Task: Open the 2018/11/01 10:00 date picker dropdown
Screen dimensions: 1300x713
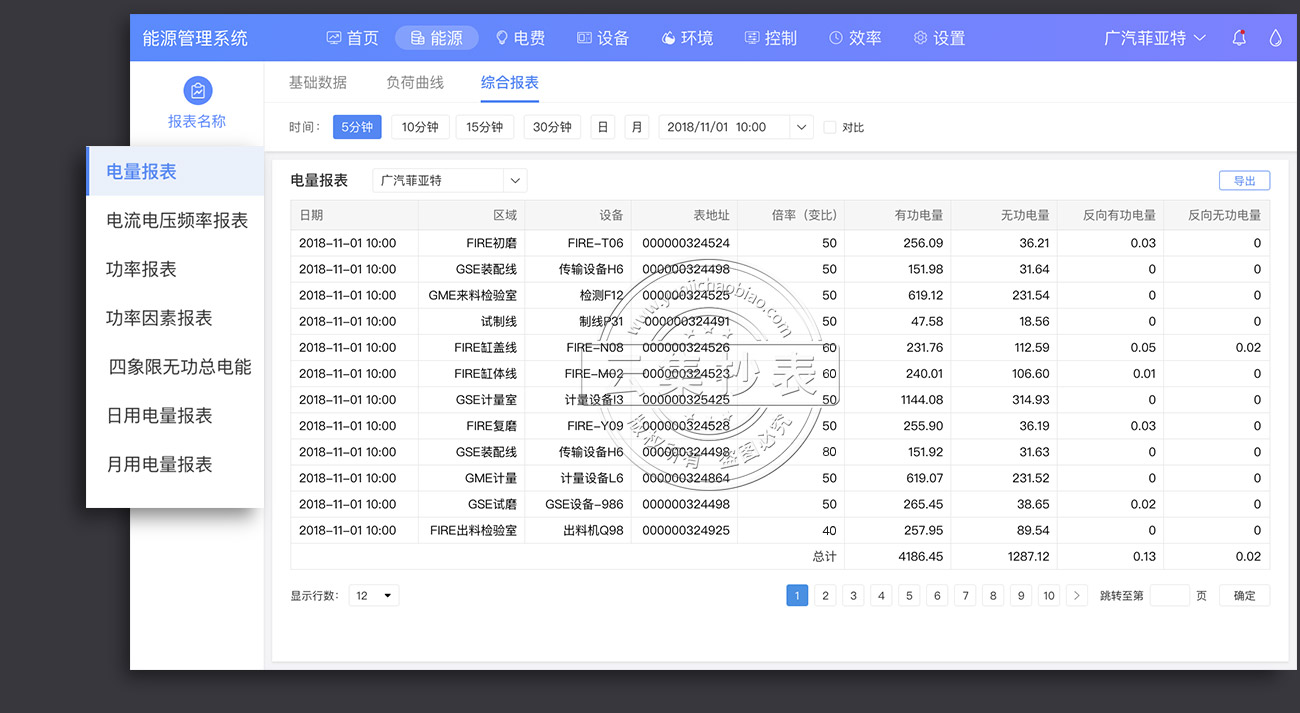Action: pos(736,127)
